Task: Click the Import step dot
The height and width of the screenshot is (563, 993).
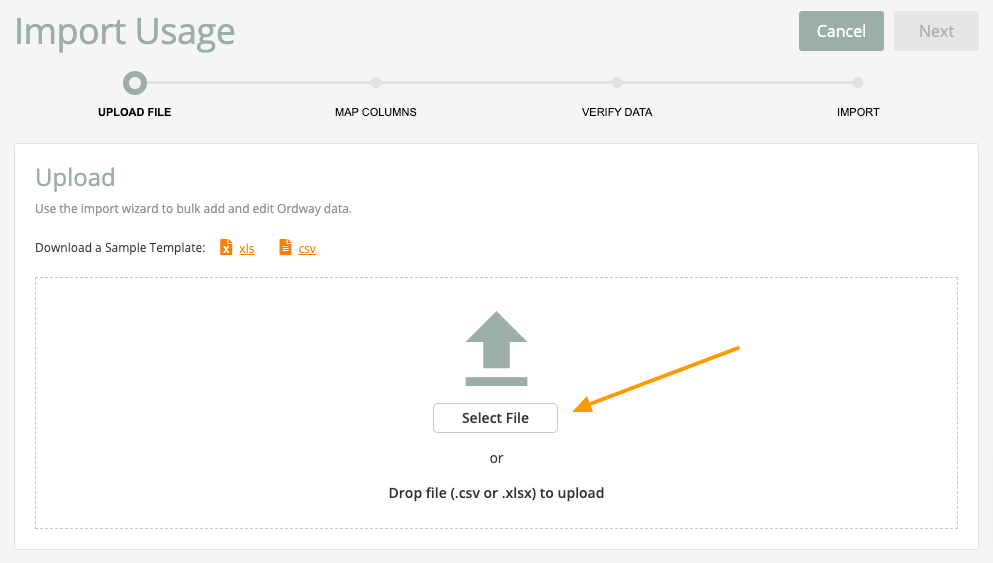Action: (x=858, y=82)
